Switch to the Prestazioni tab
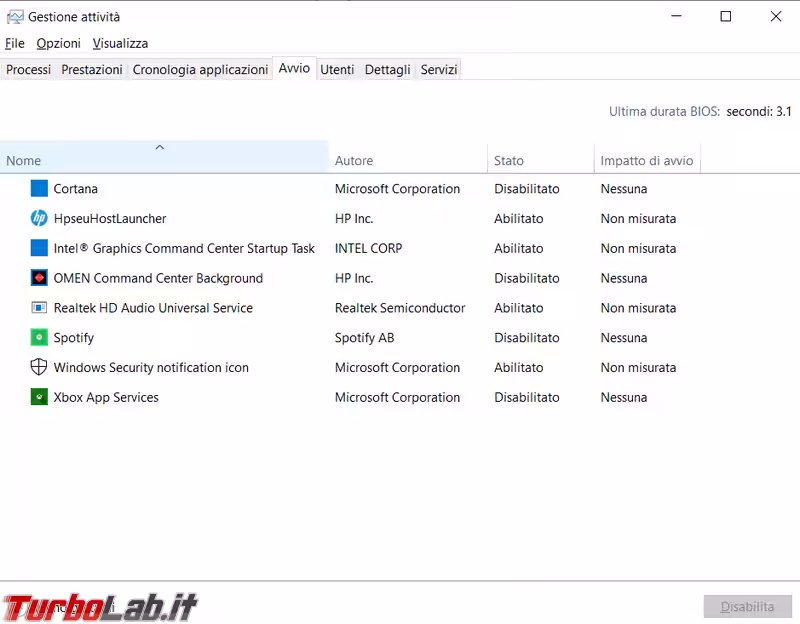 [x=92, y=70]
